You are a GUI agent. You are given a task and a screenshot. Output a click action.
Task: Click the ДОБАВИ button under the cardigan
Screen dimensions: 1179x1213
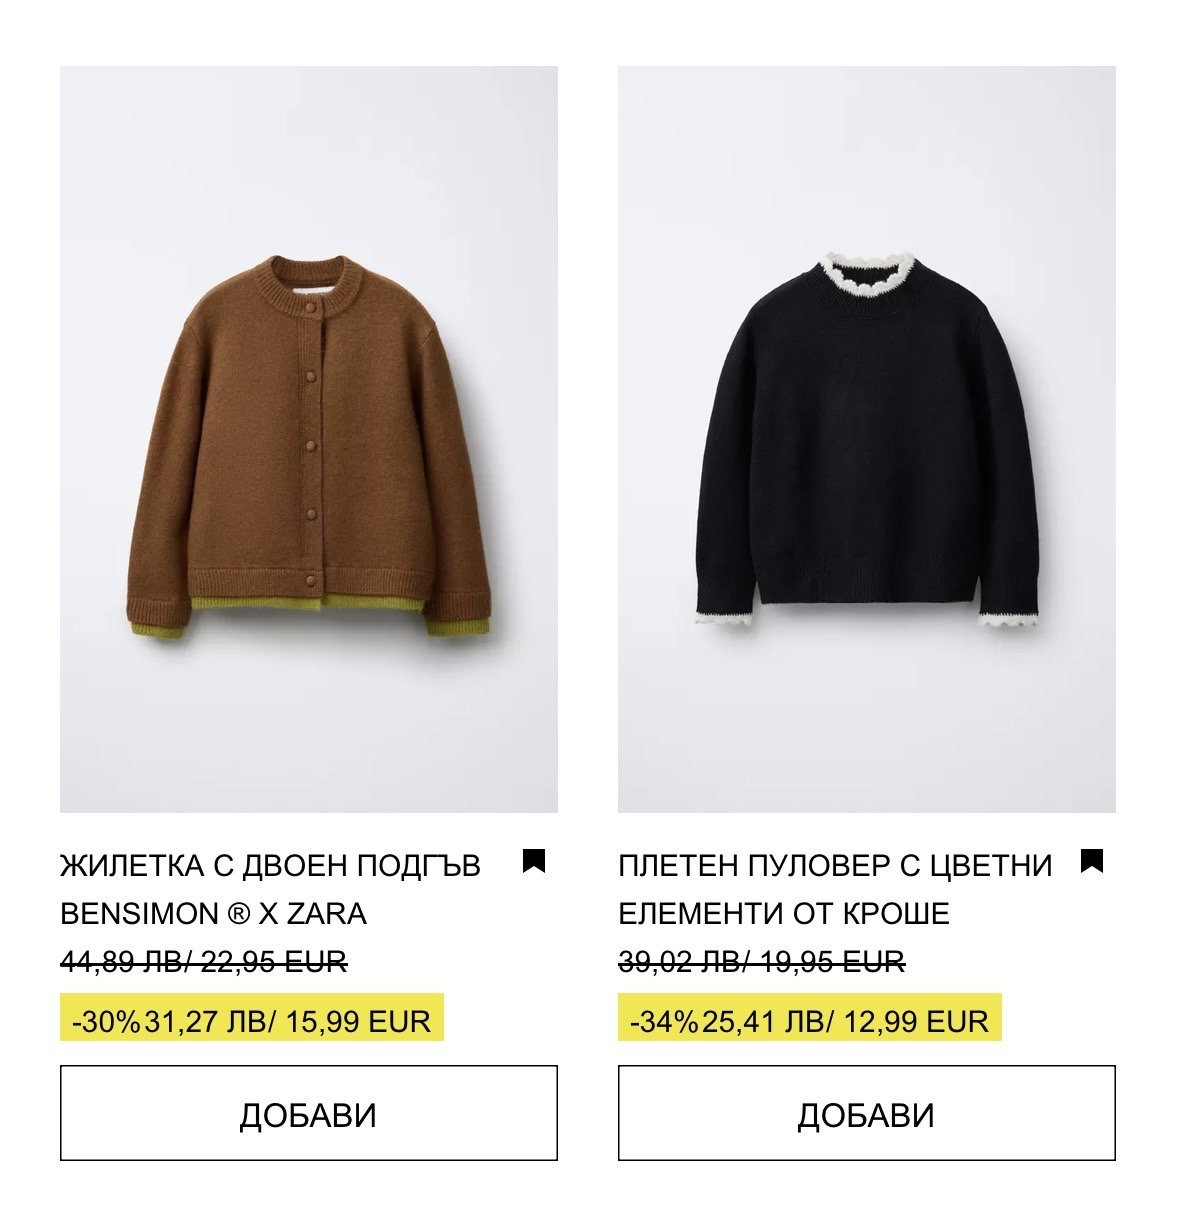pyautogui.click(x=309, y=1113)
